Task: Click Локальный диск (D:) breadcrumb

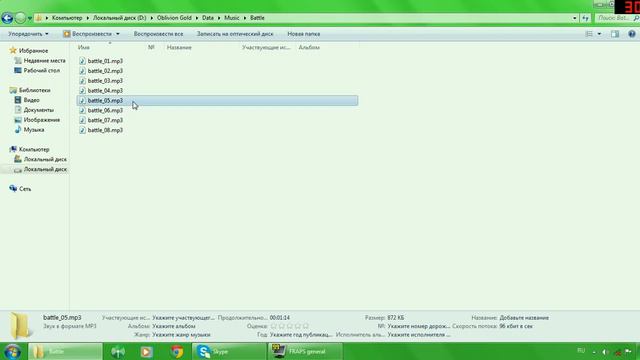Action: [x=119, y=18]
